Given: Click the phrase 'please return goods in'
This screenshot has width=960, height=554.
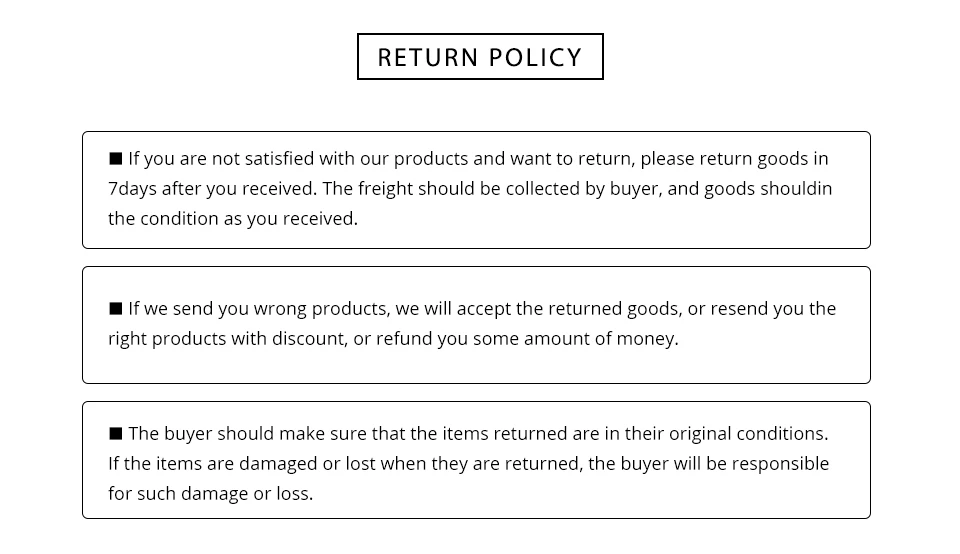Looking at the screenshot, I should pos(734,159).
